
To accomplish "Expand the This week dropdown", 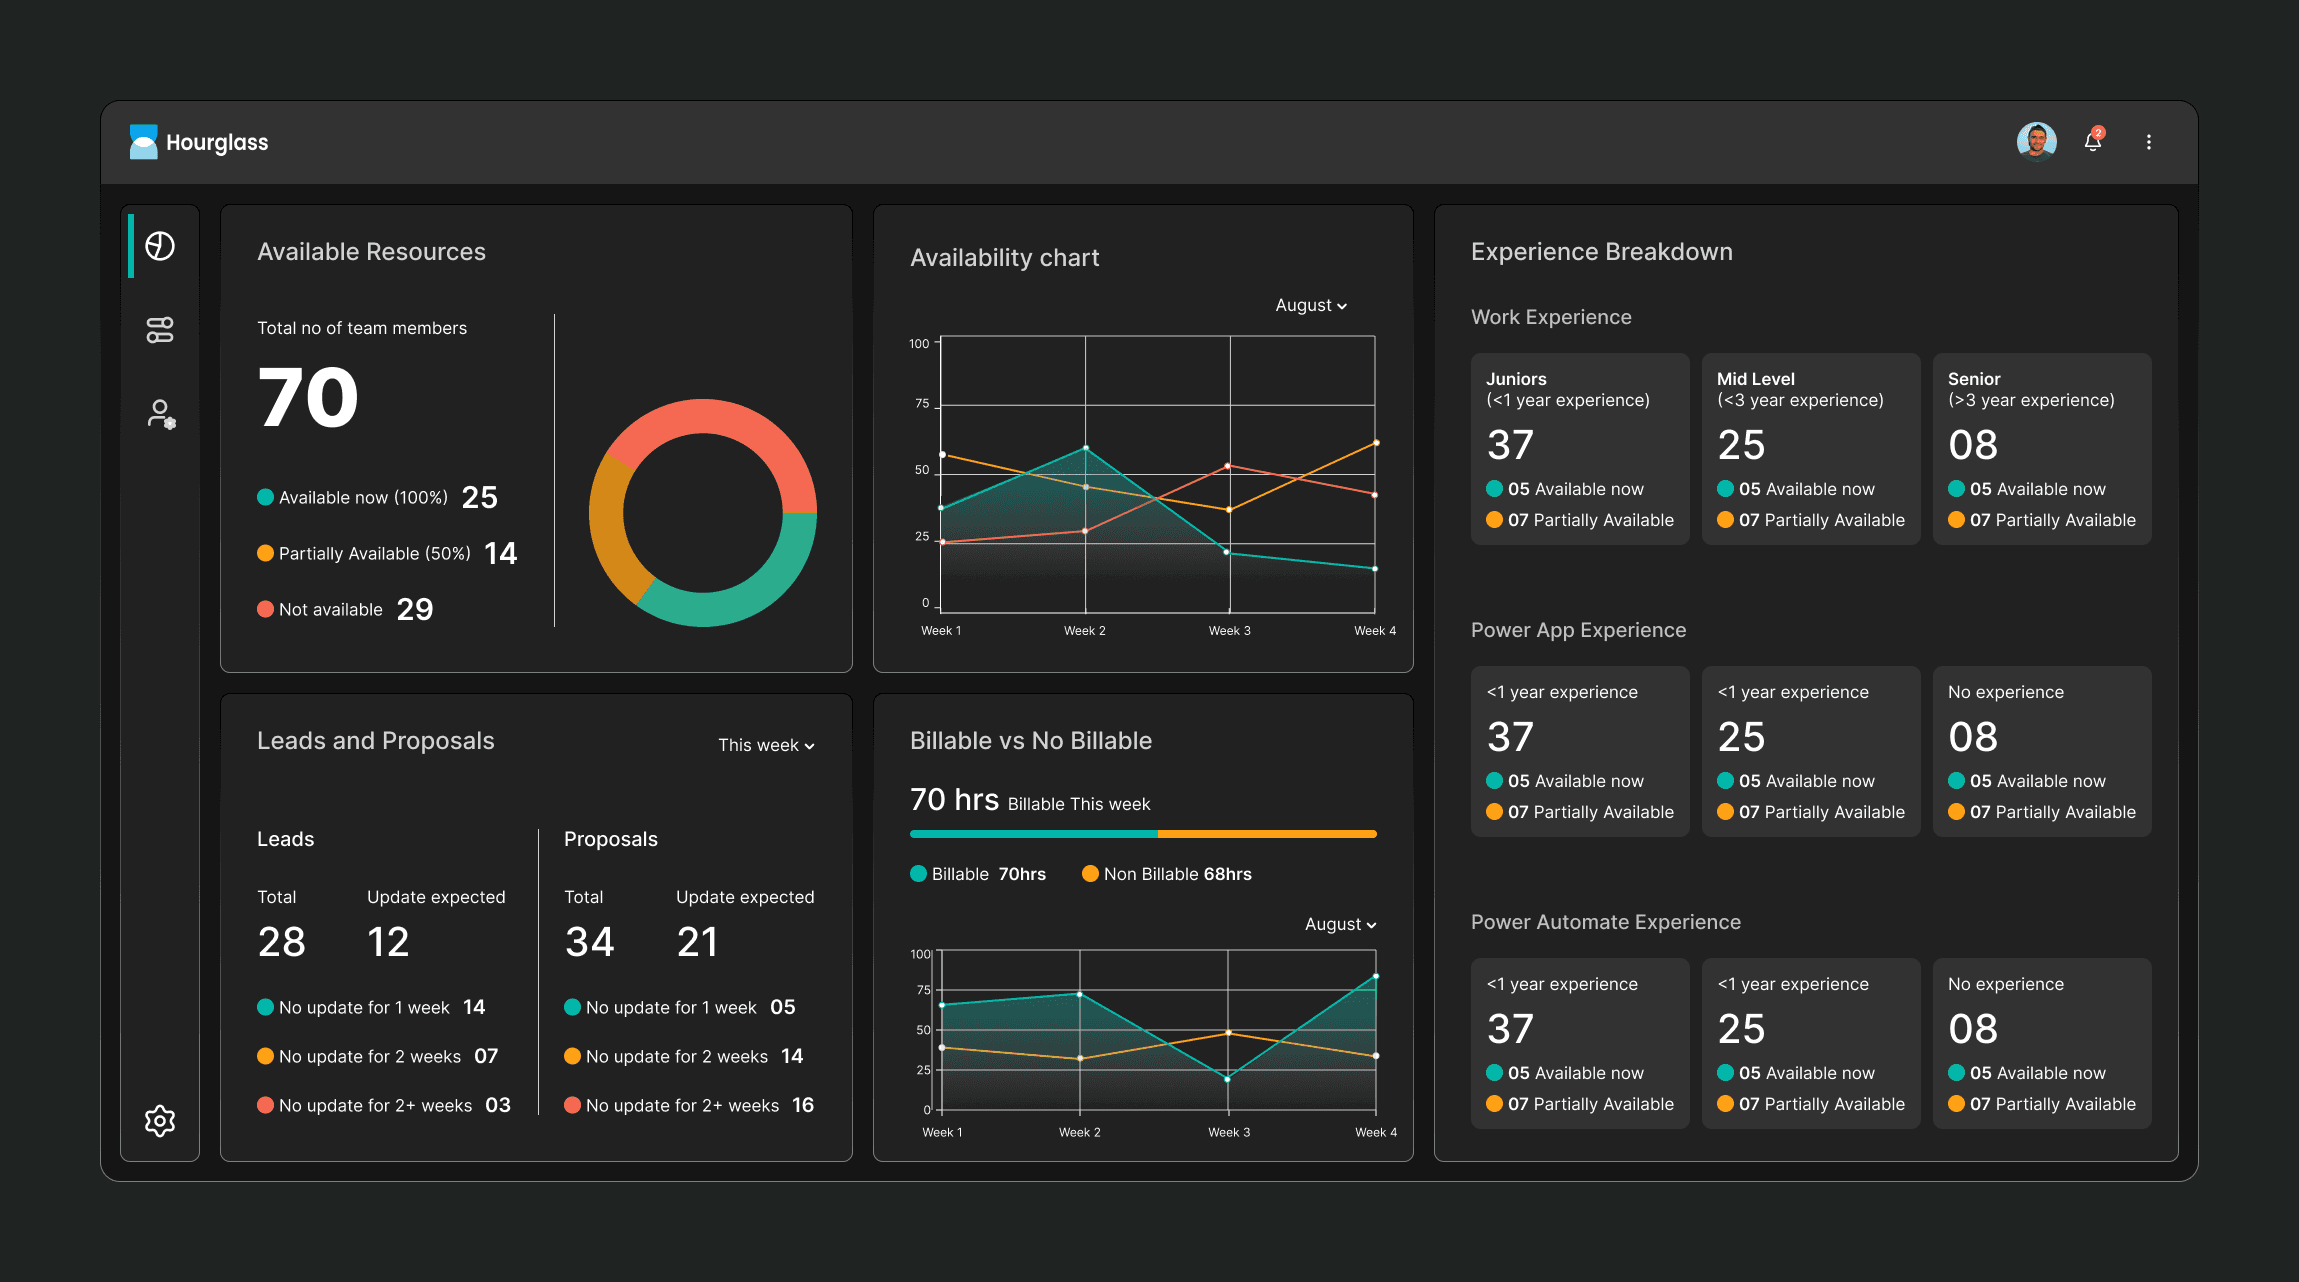I will pyautogui.click(x=766, y=745).
